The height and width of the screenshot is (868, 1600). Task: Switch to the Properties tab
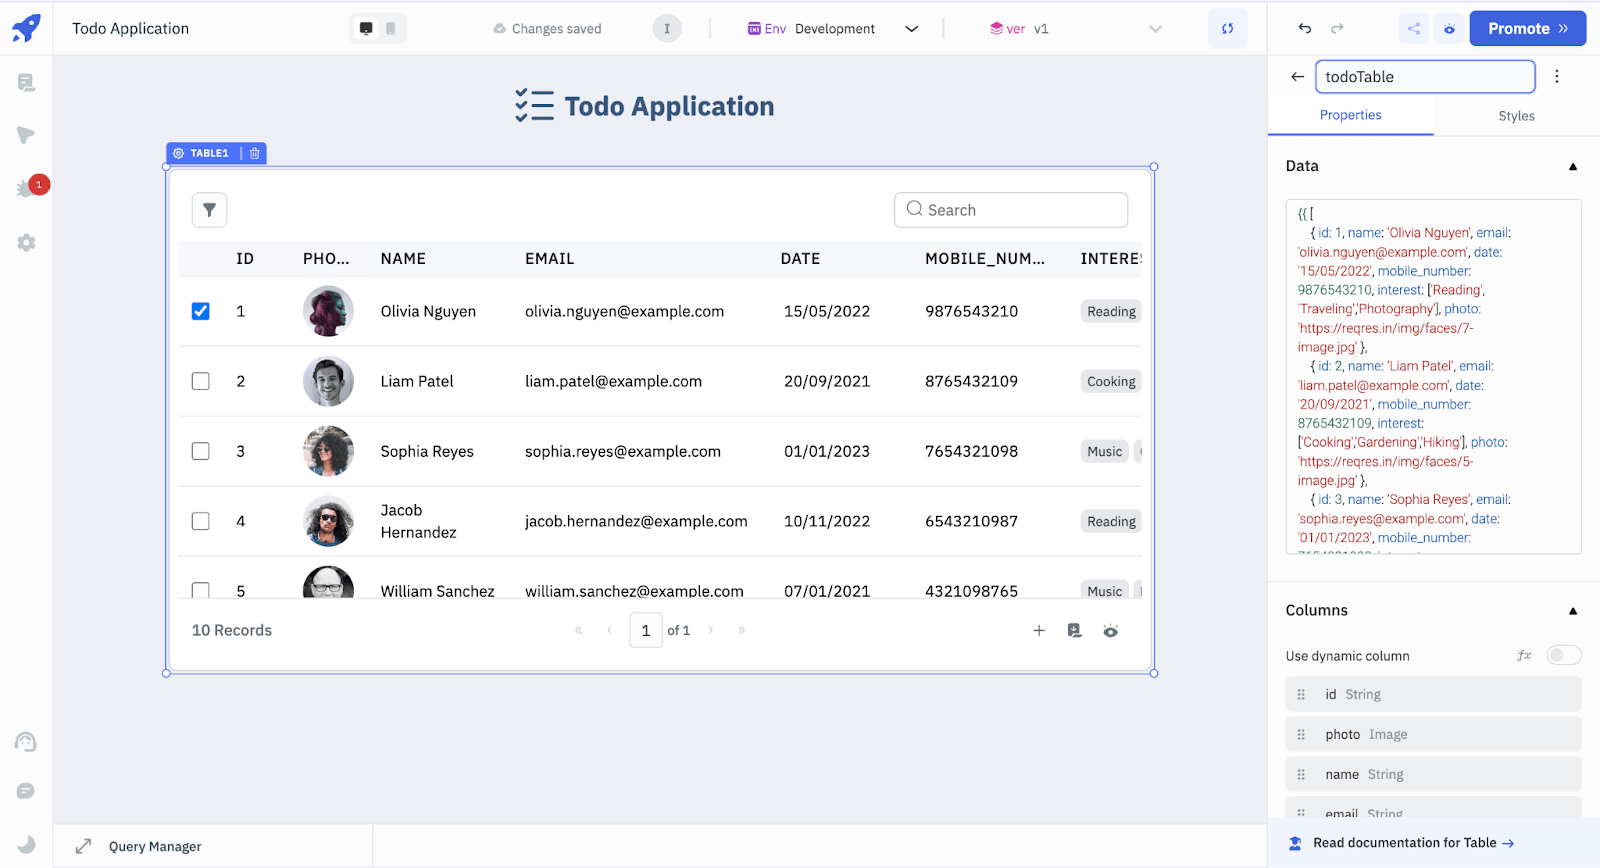click(x=1350, y=115)
